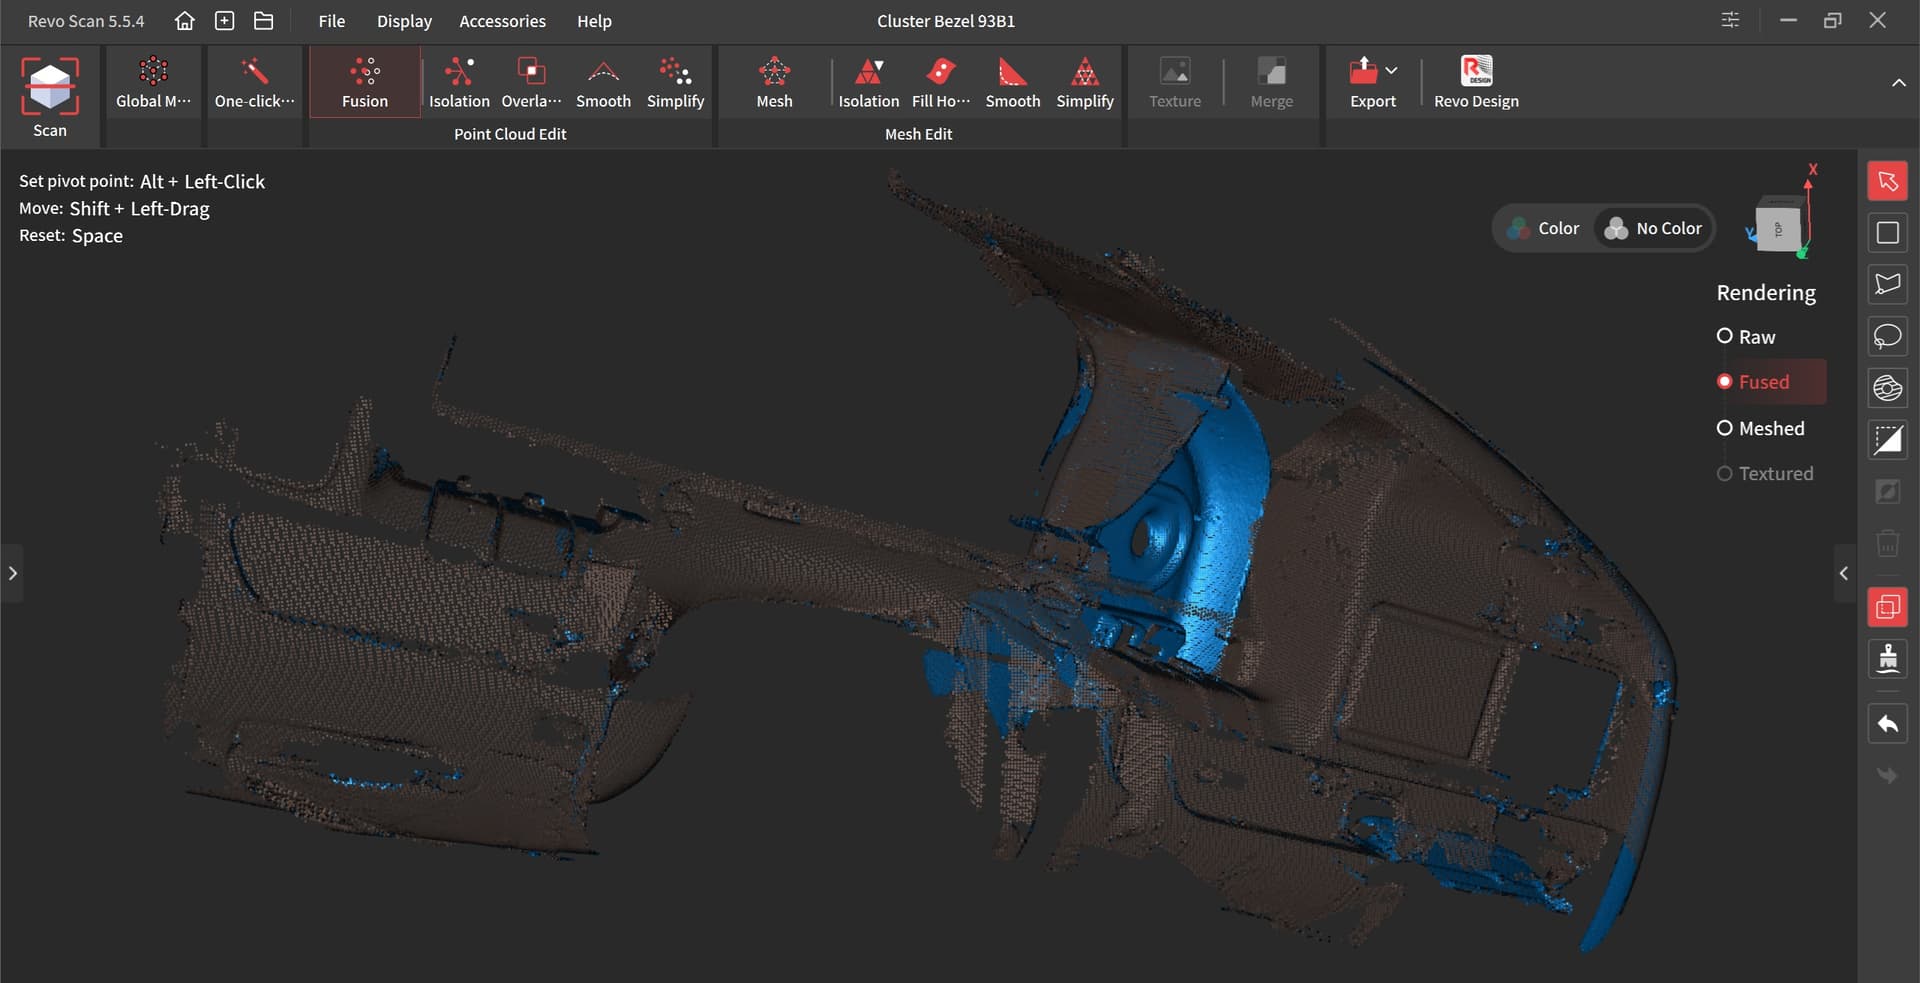Launch Revo Design

point(1476,82)
